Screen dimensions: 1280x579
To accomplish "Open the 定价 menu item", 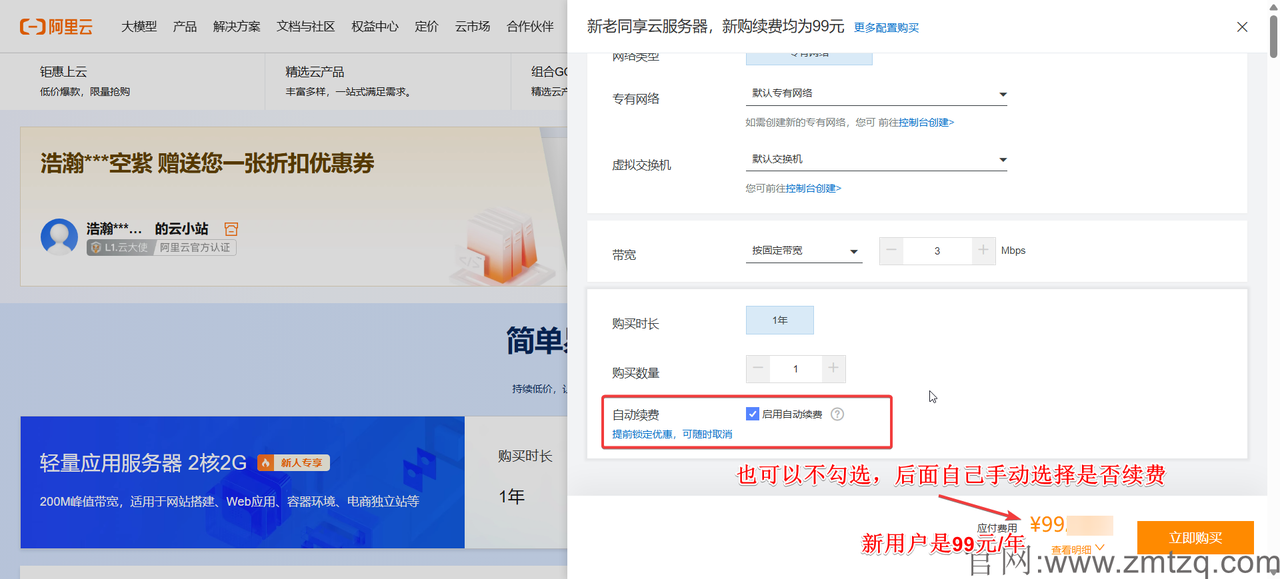I will tap(426, 27).
